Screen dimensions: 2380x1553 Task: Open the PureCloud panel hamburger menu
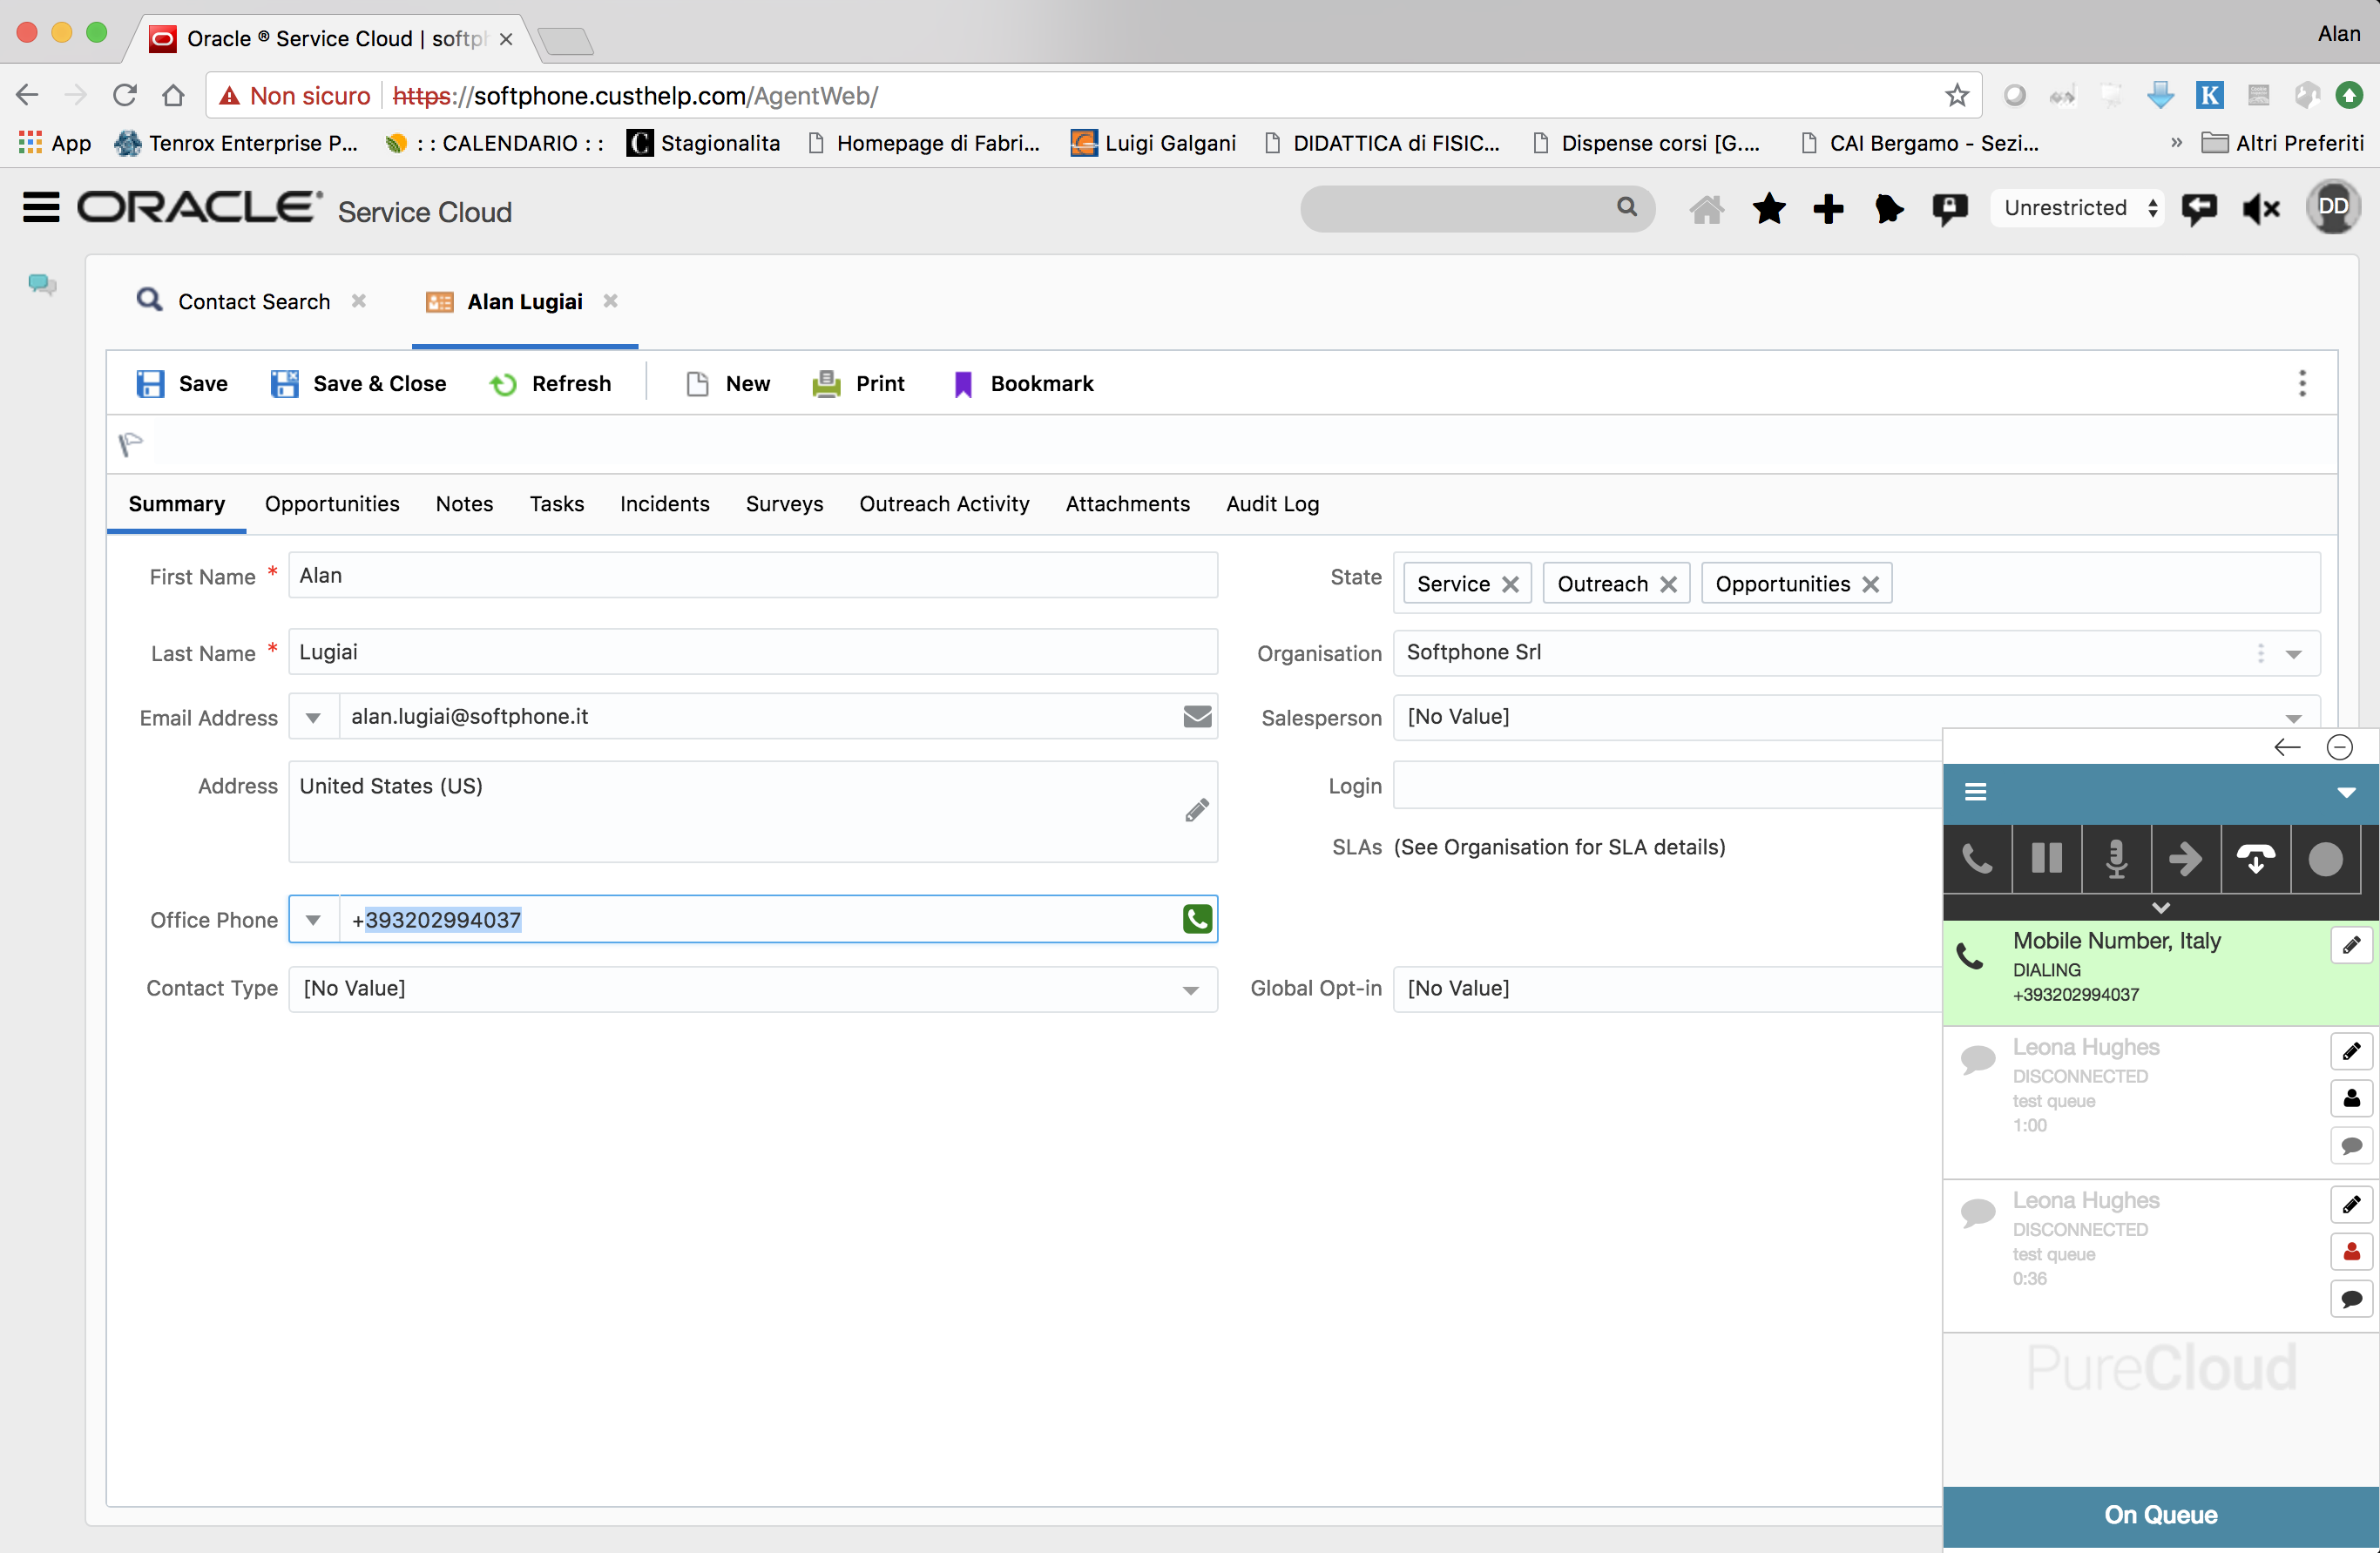[x=1976, y=793]
